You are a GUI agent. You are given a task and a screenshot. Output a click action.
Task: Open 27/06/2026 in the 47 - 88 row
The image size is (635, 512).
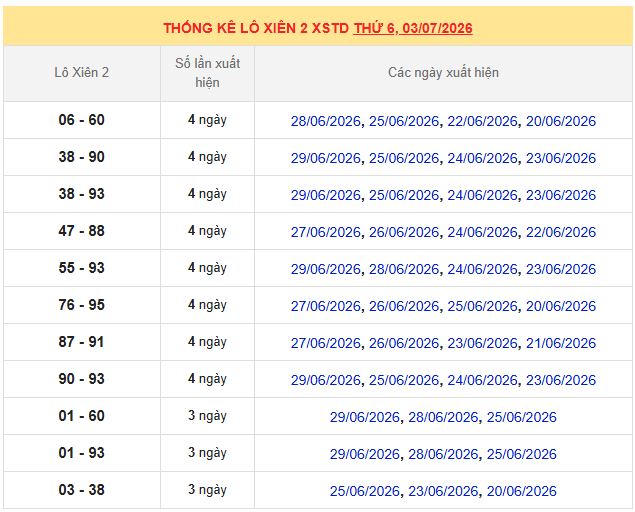click(x=326, y=232)
